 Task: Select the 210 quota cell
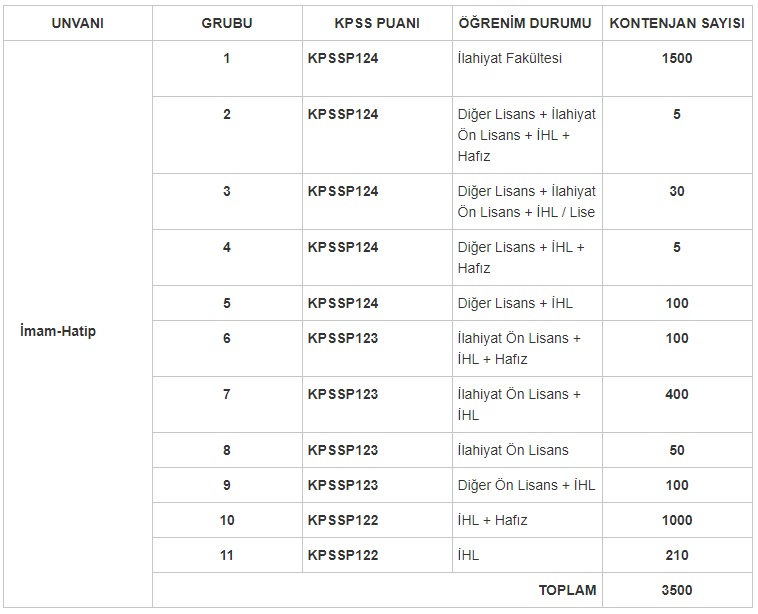tap(677, 554)
